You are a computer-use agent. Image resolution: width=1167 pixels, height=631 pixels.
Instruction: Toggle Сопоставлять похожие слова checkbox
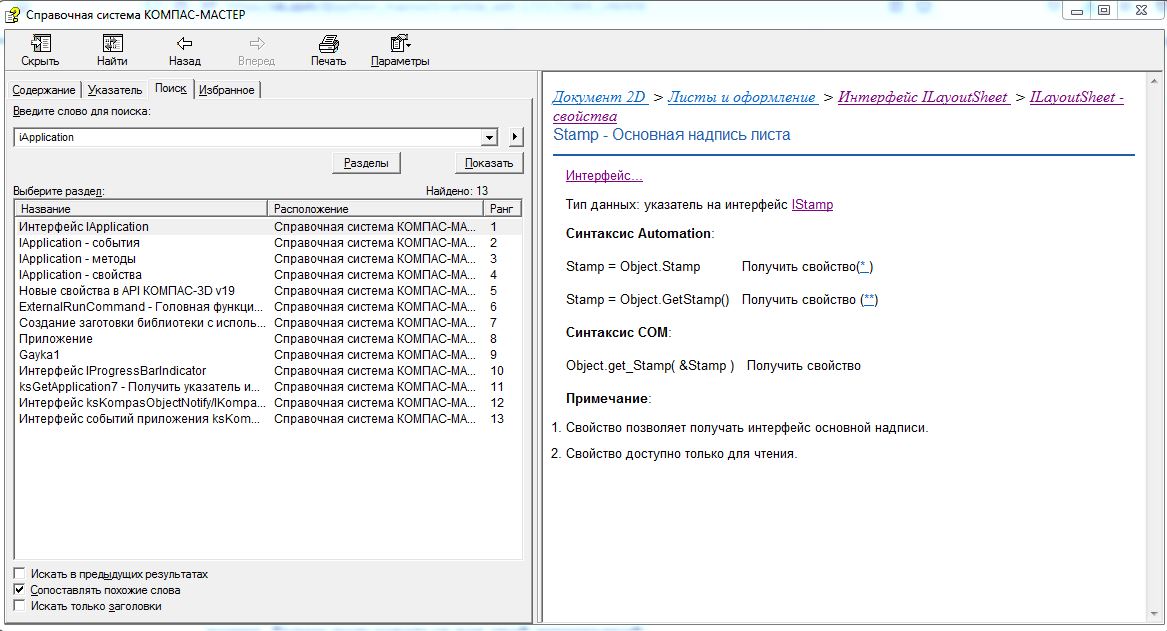click(x=19, y=589)
